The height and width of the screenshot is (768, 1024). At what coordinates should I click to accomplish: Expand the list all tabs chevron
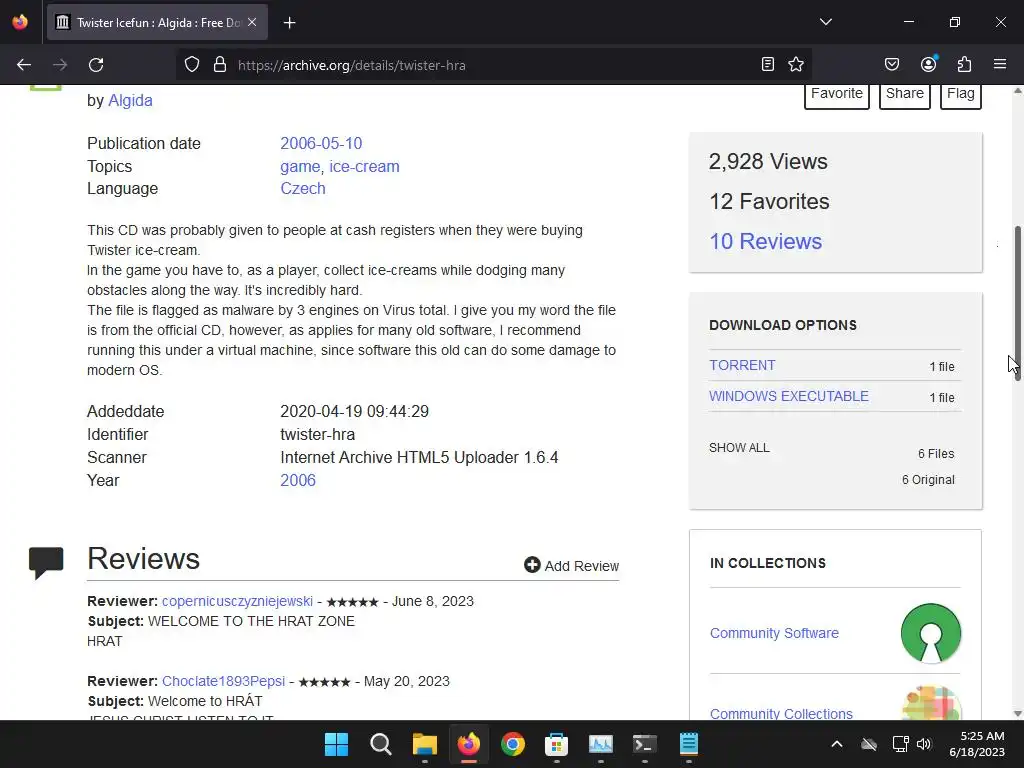(825, 22)
